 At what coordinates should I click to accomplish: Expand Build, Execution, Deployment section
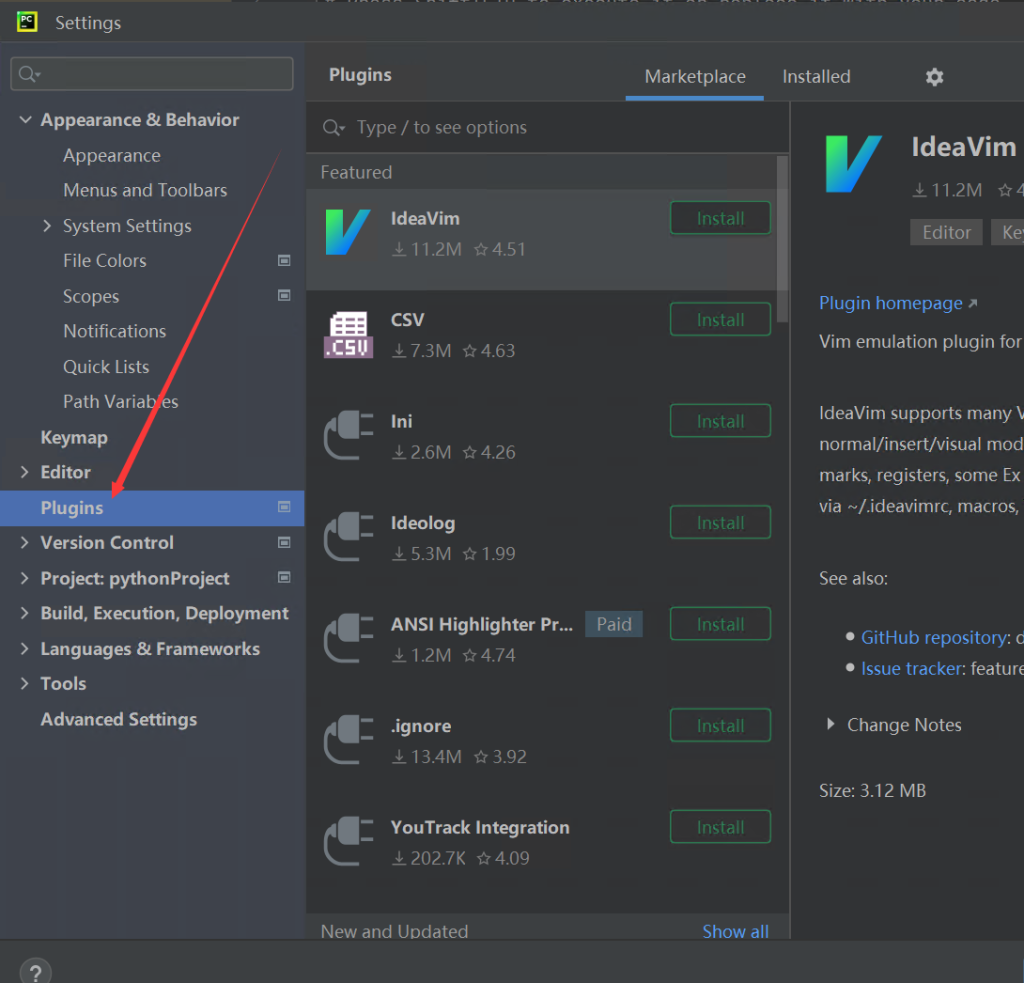25,613
